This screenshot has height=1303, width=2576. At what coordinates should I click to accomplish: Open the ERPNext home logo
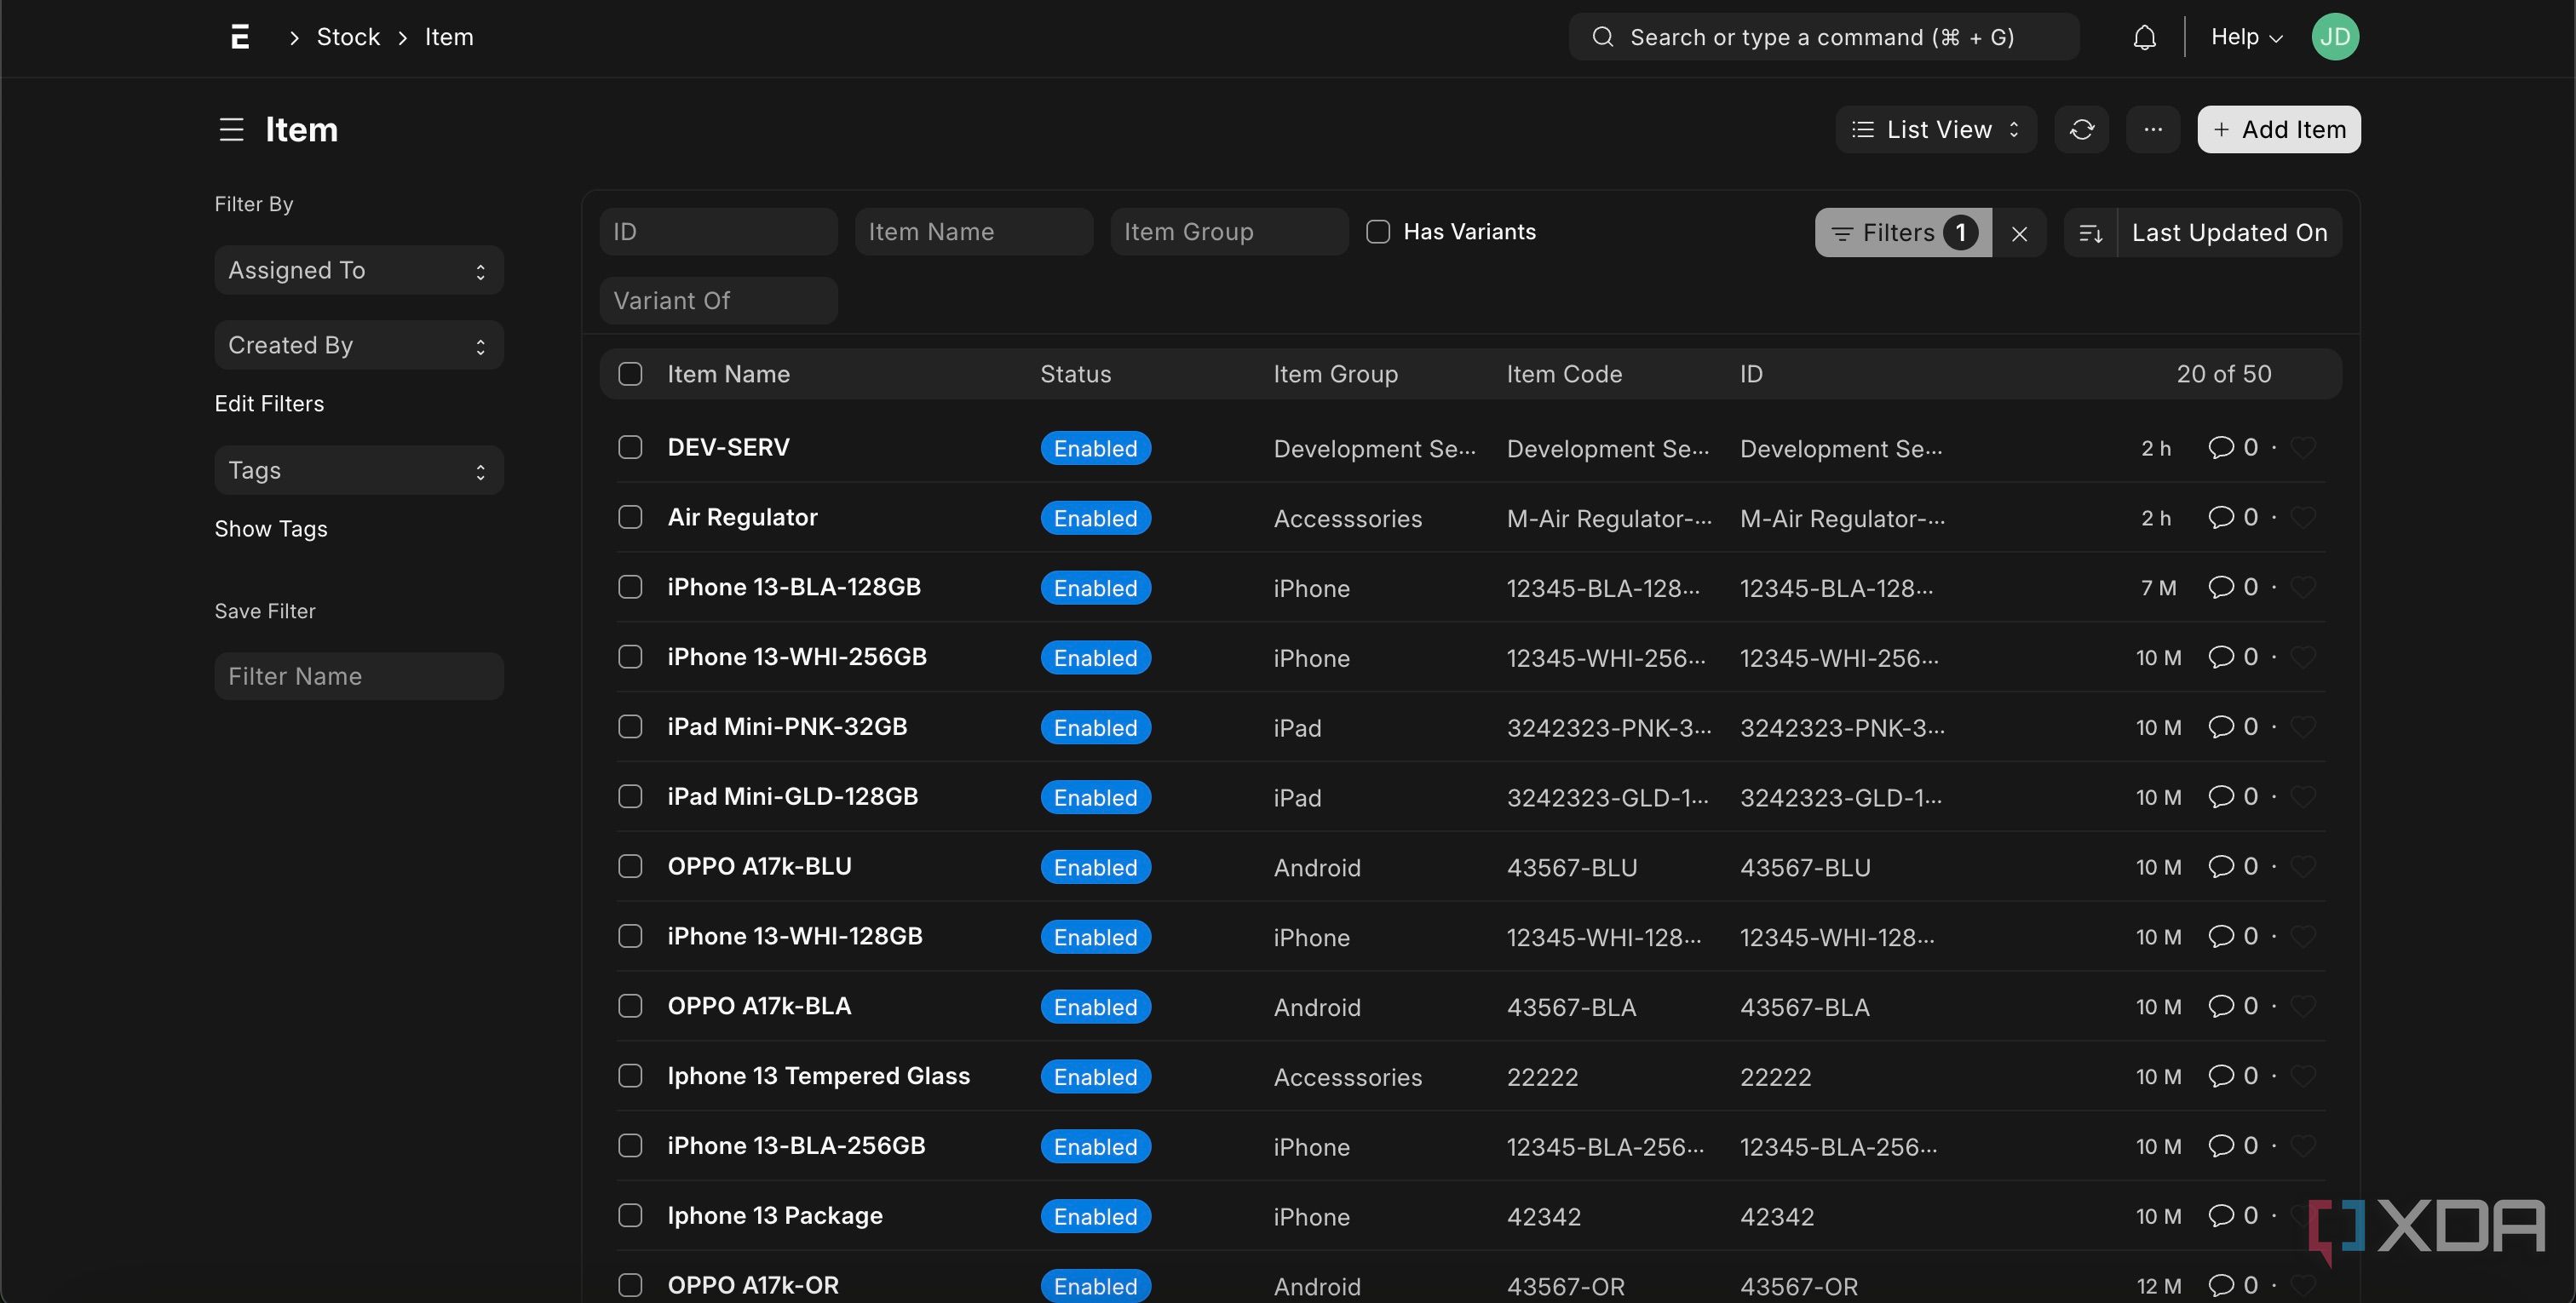239,37
